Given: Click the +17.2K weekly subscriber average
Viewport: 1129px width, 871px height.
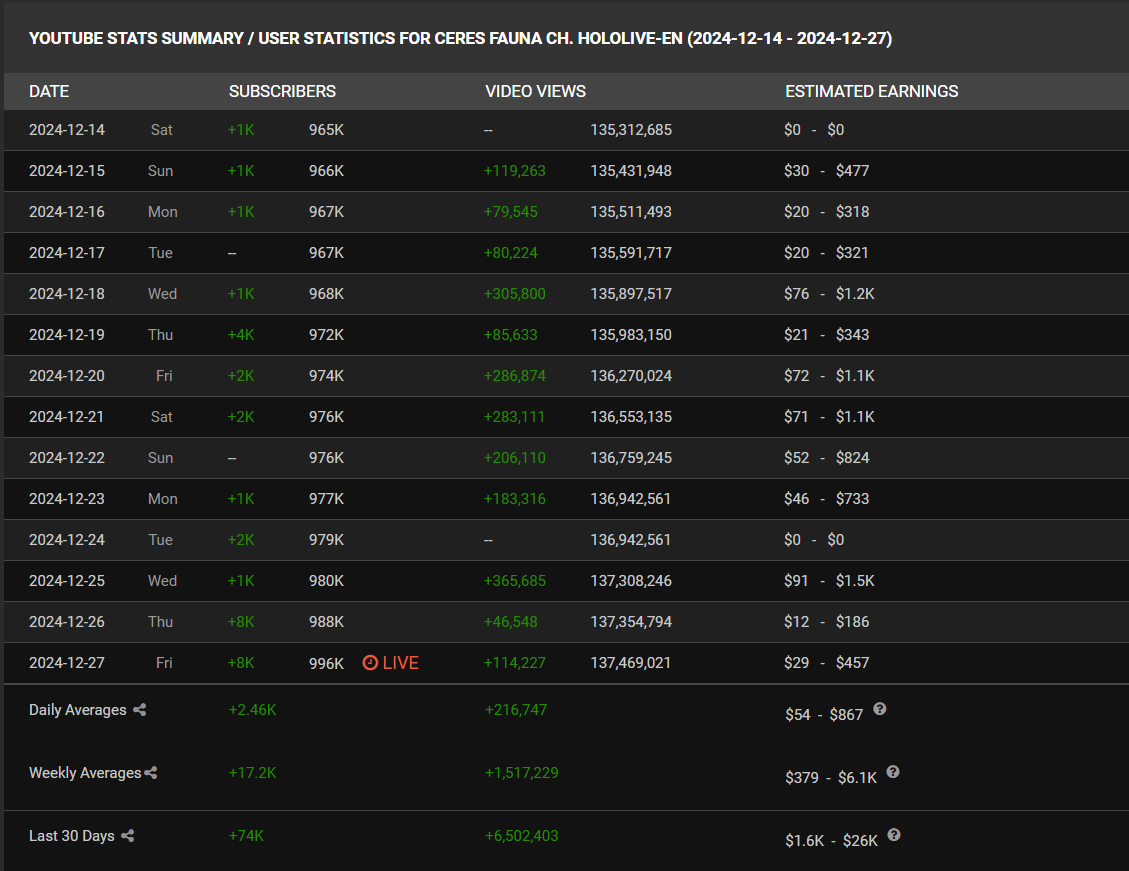Looking at the screenshot, I should (x=252, y=773).
